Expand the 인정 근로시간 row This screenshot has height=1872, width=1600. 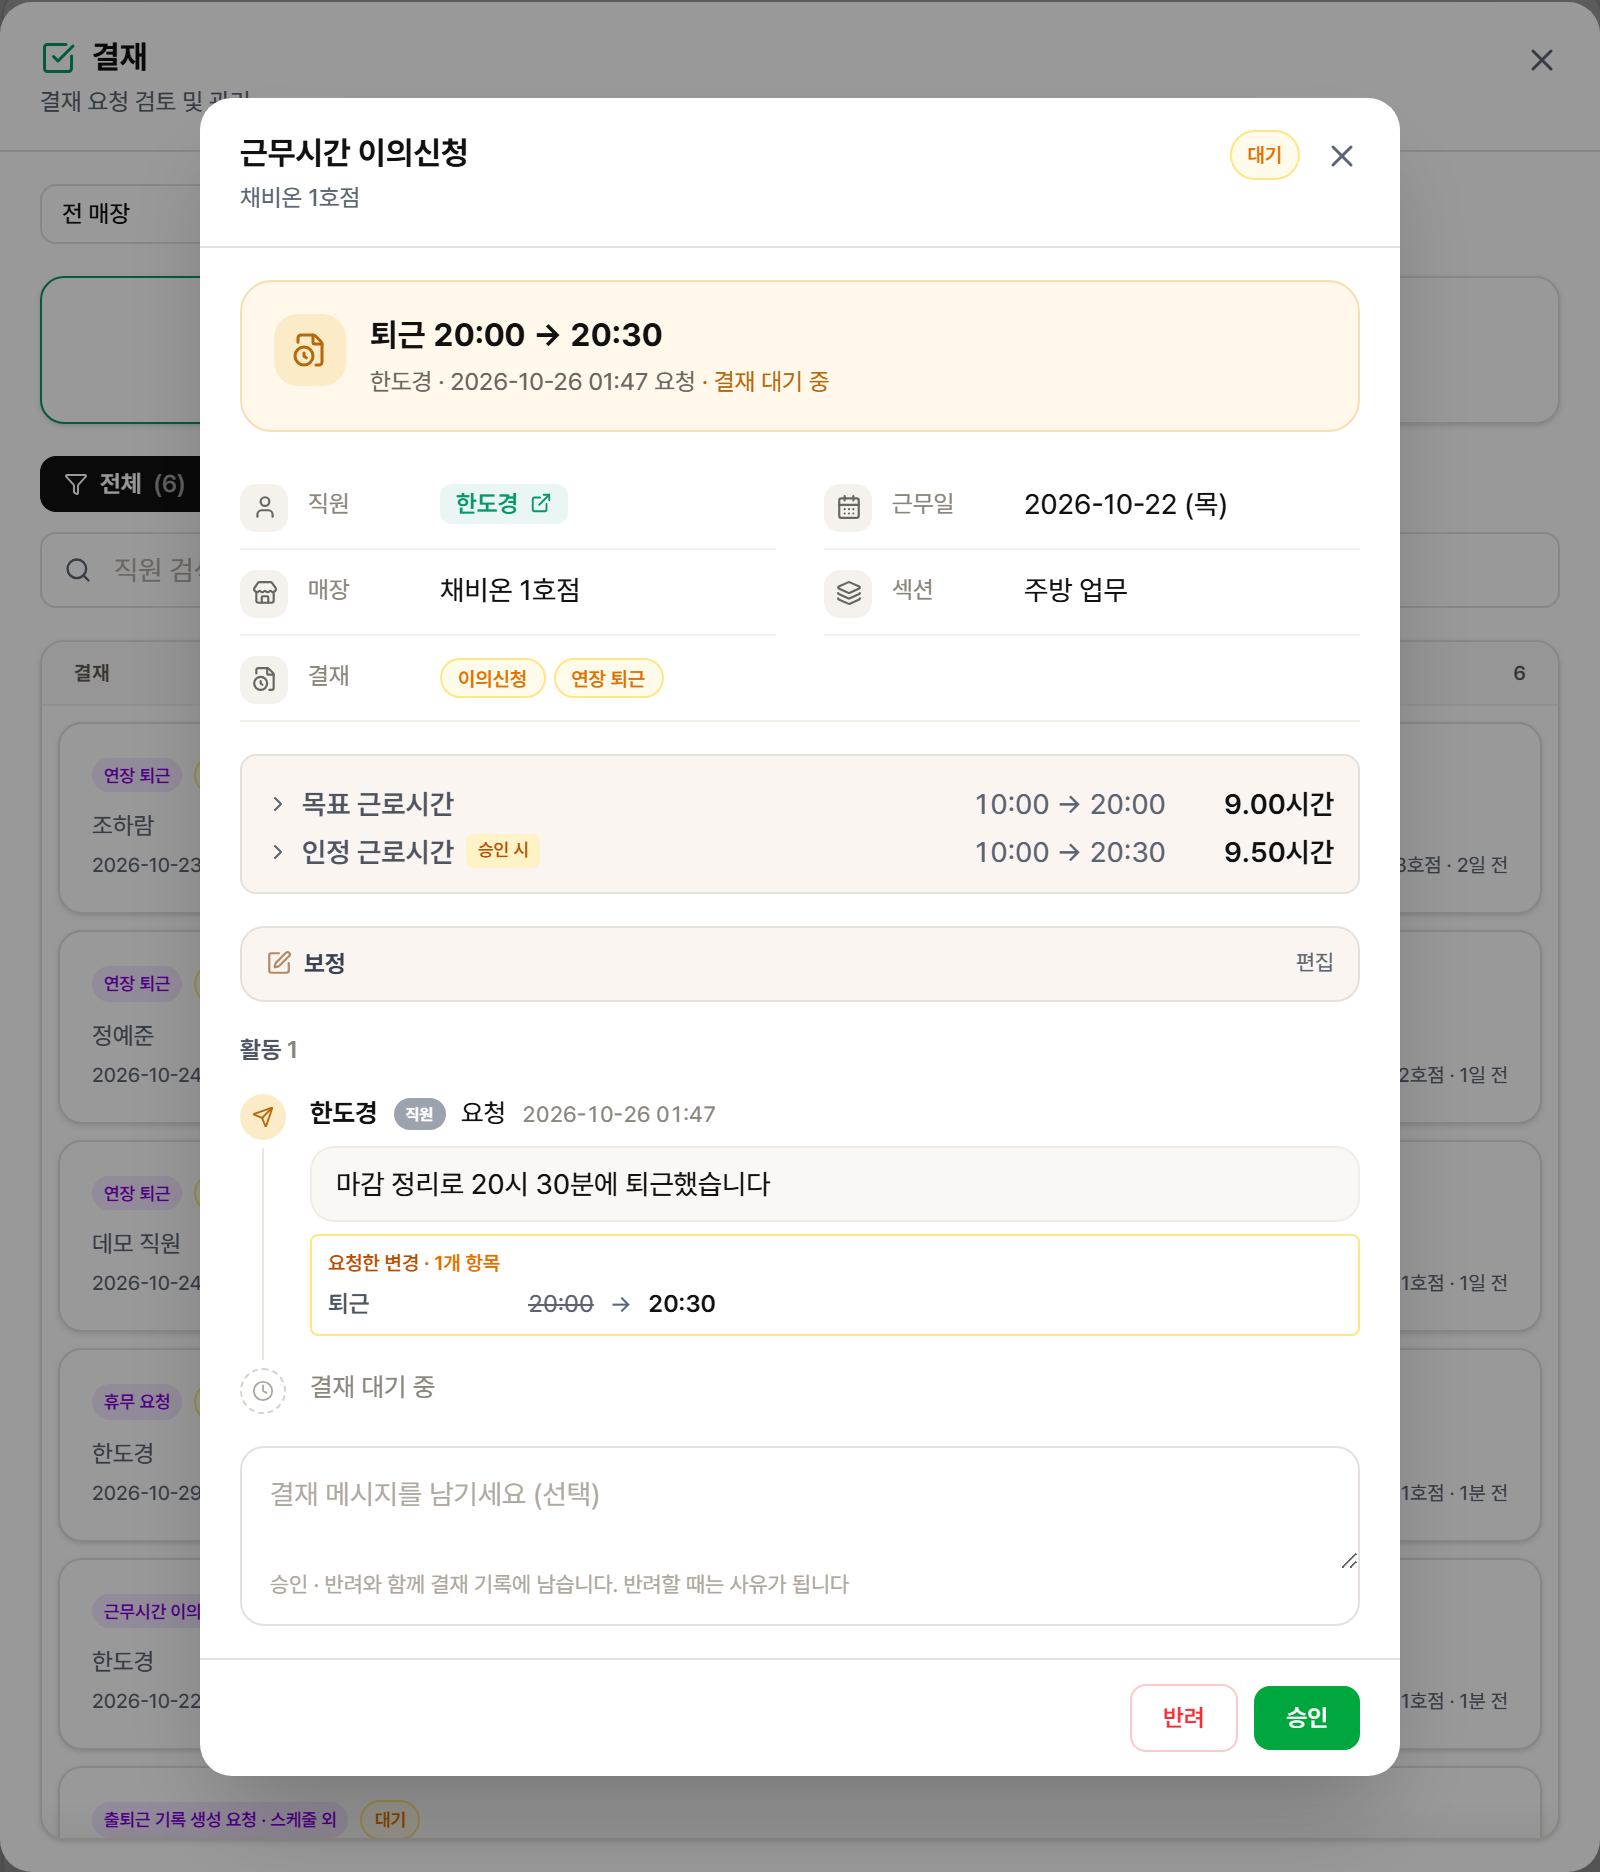(x=800, y=852)
